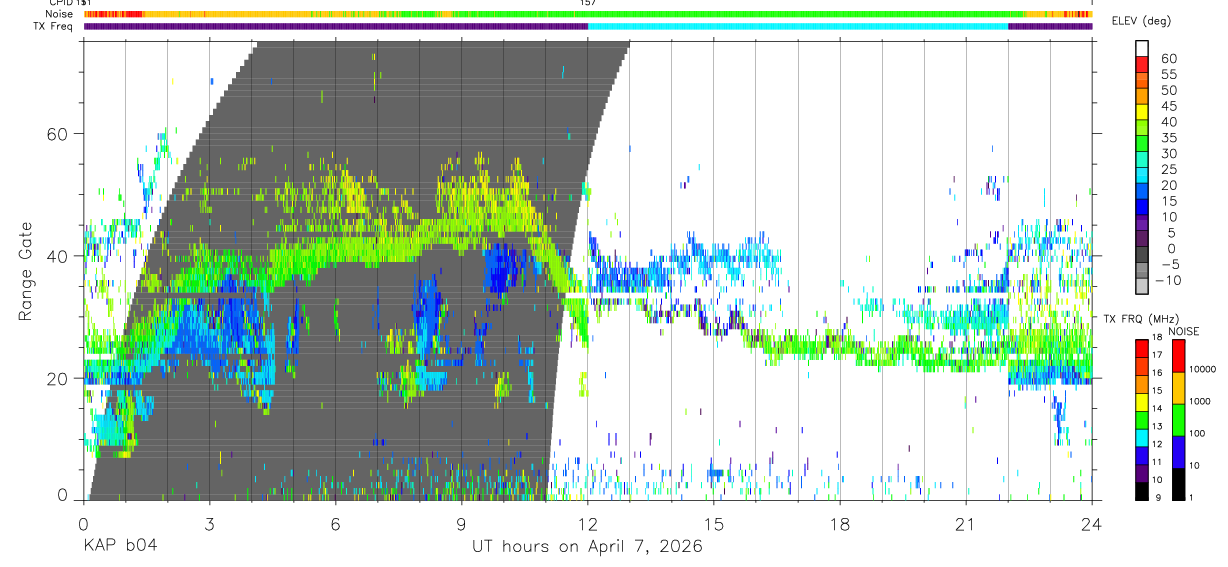Click the white top segment of ELEV colorbar
Image resolution: width=1228 pixels, height=567 pixels.
point(1143,49)
